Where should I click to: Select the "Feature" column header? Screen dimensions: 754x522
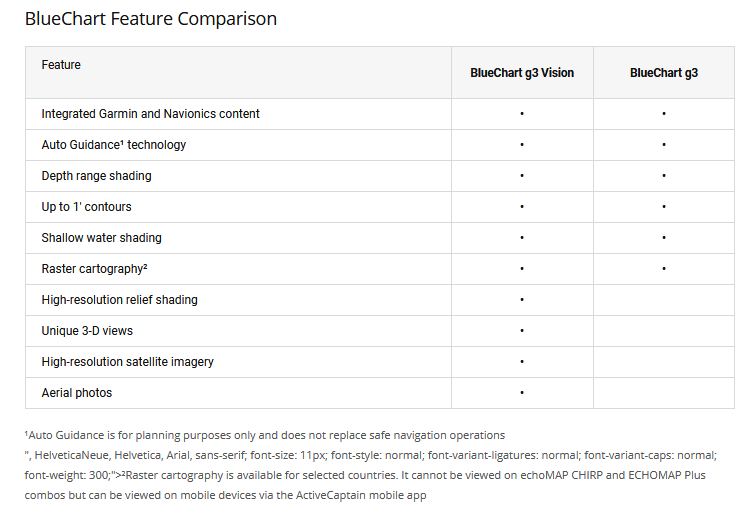[61, 65]
